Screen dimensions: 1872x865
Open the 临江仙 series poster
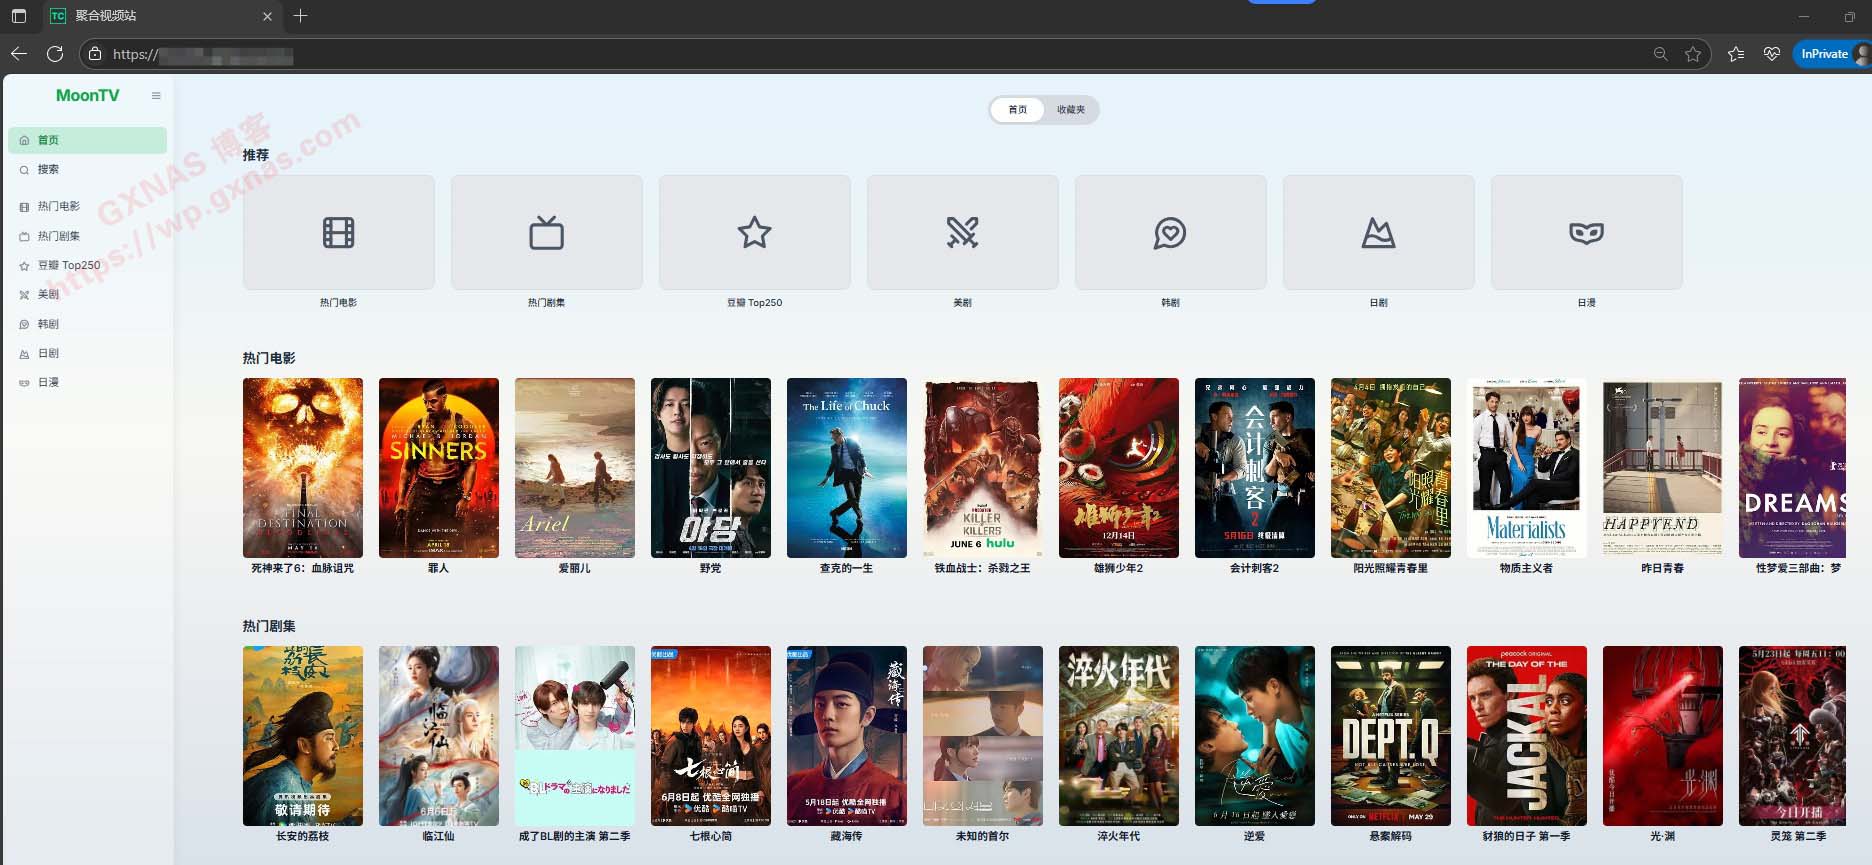[439, 736]
